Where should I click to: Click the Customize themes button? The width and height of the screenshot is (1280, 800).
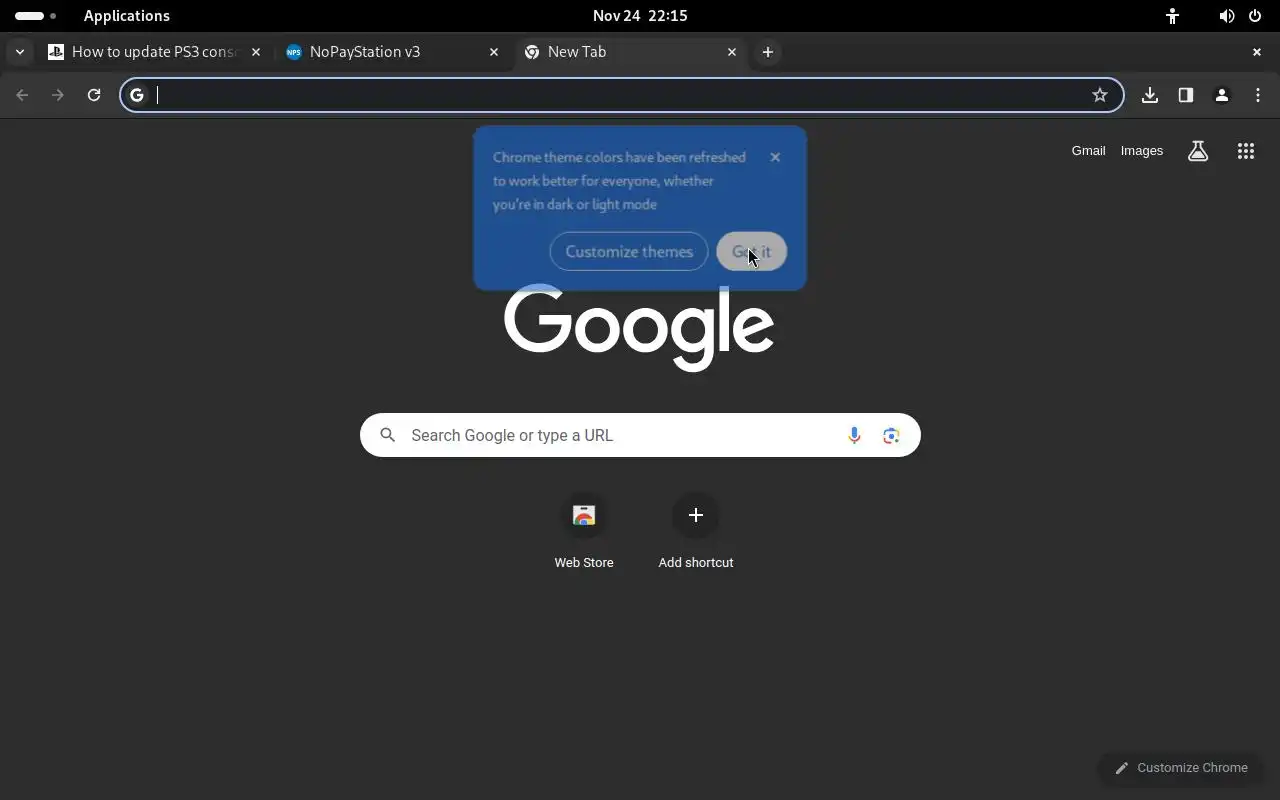629,251
